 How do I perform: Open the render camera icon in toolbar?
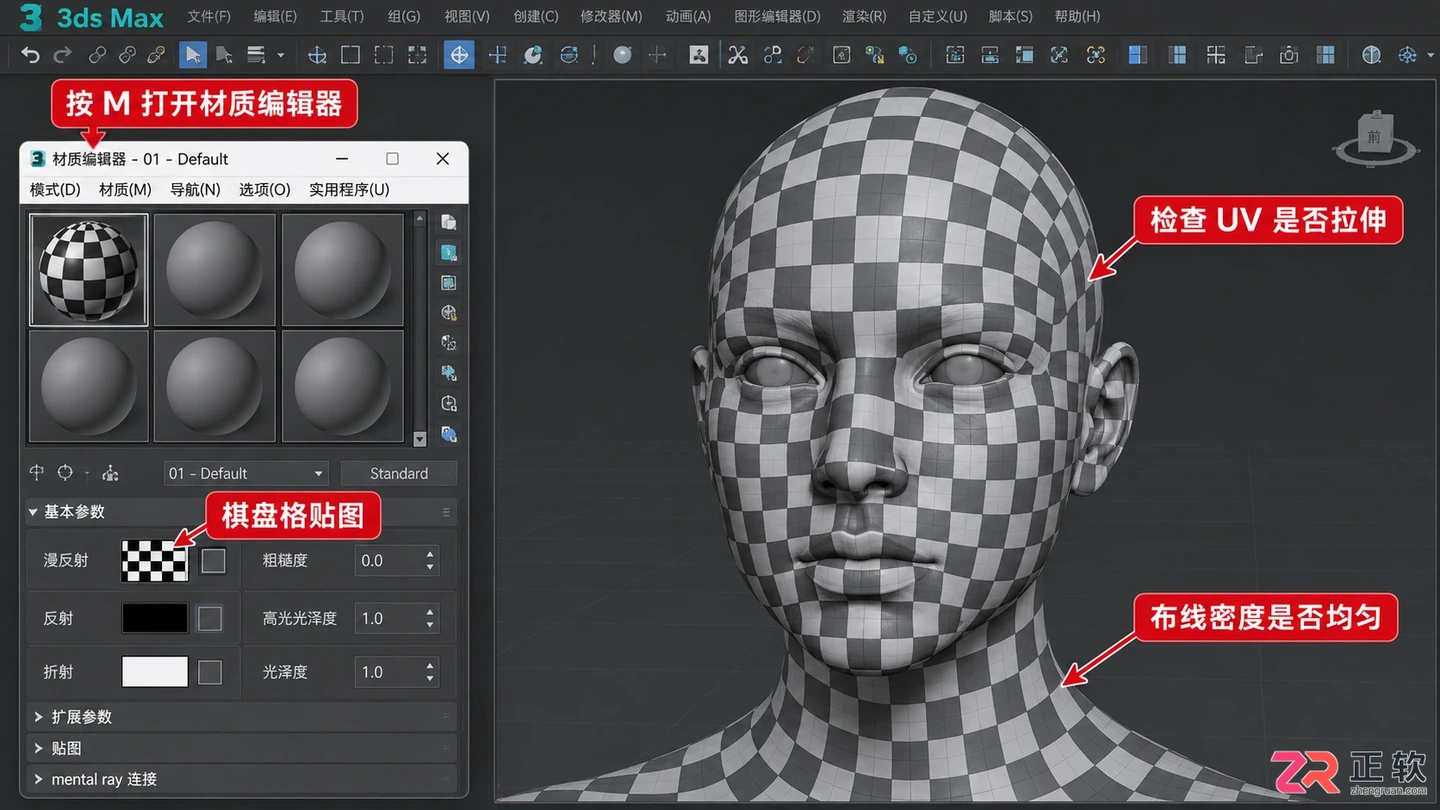tap(1289, 55)
